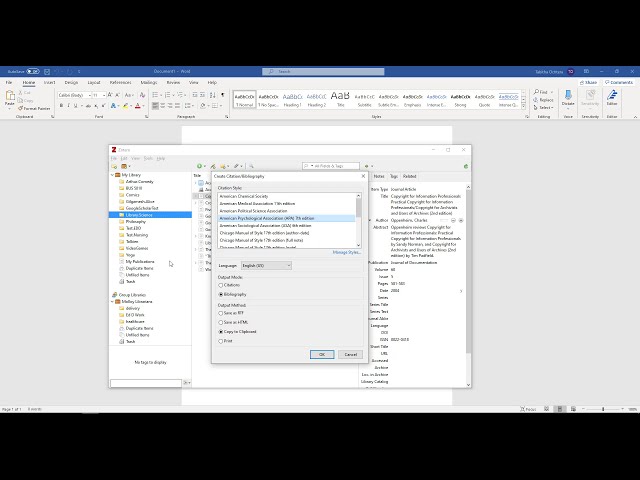Select the Print output method radio button
The image size is (640, 480).
221,341
